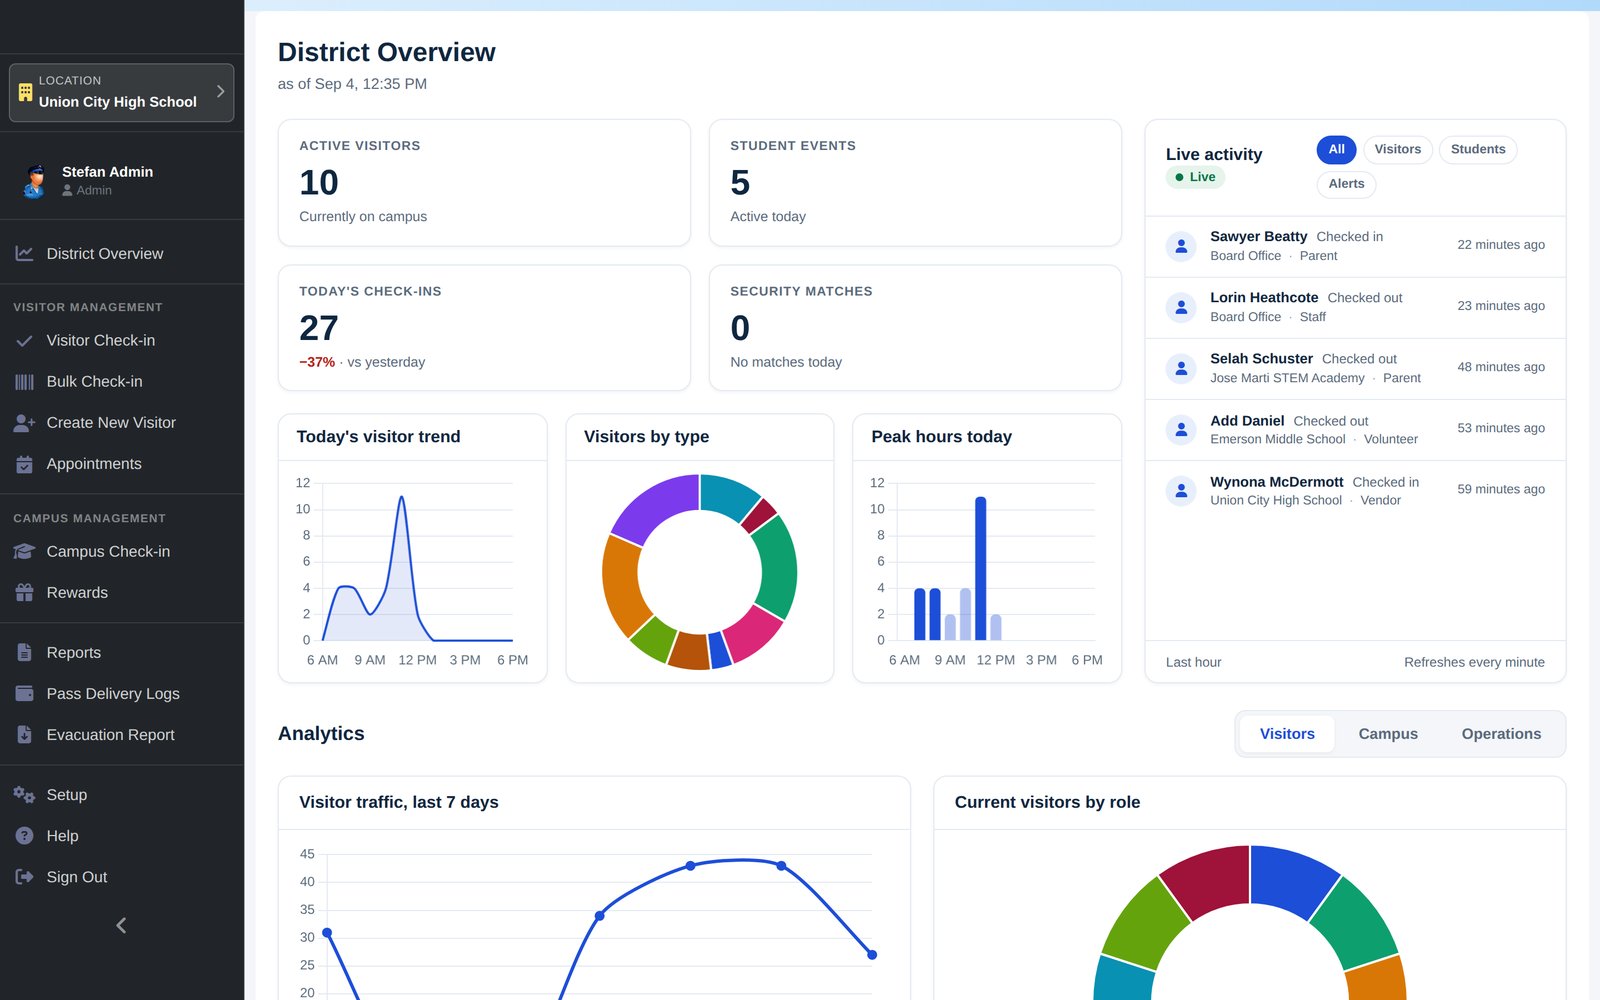The height and width of the screenshot is (1000, 1600).
Task: Click the District Overview chart icon
Action: coord(24,254)
